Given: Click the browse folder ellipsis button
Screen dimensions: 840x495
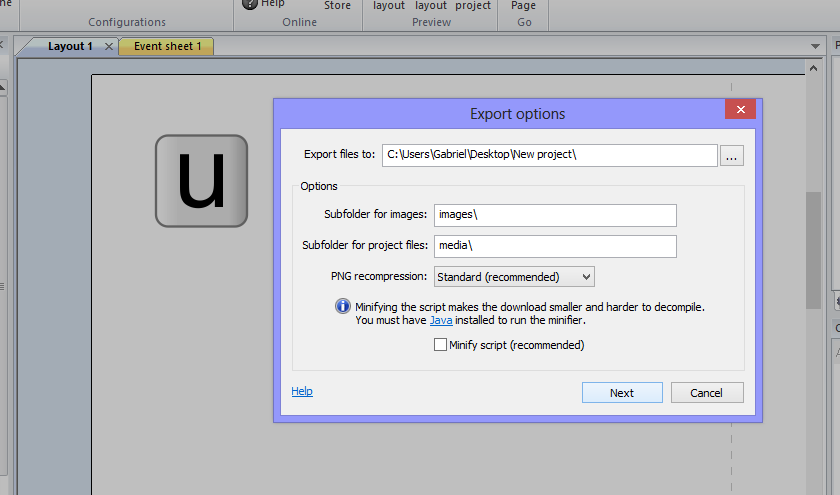Looking at the screenshot, I should (x=733, y=156).
